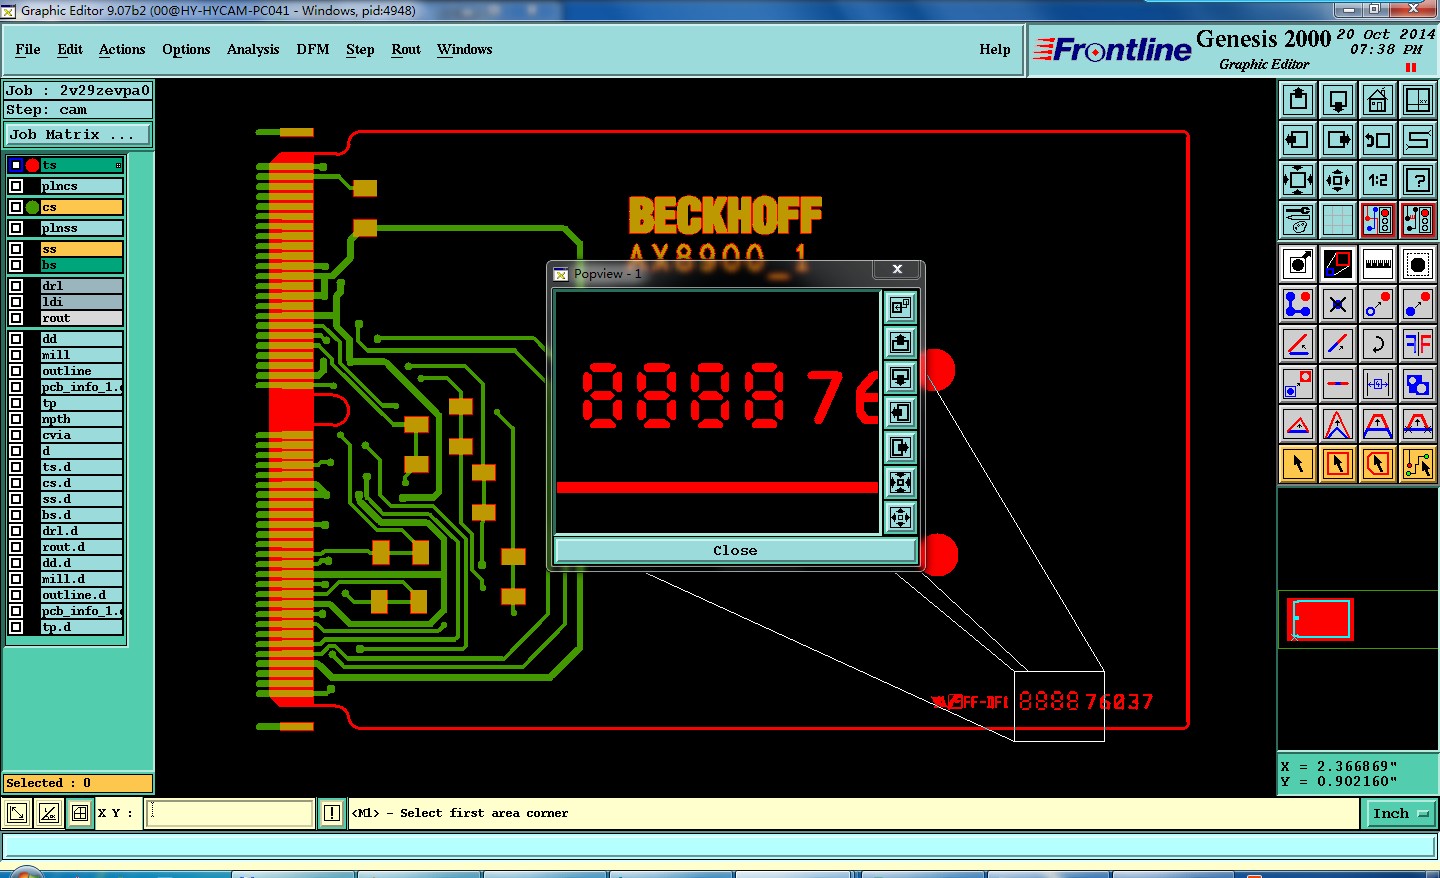
Task: Open the Actions menu
Action: point(122,49)
